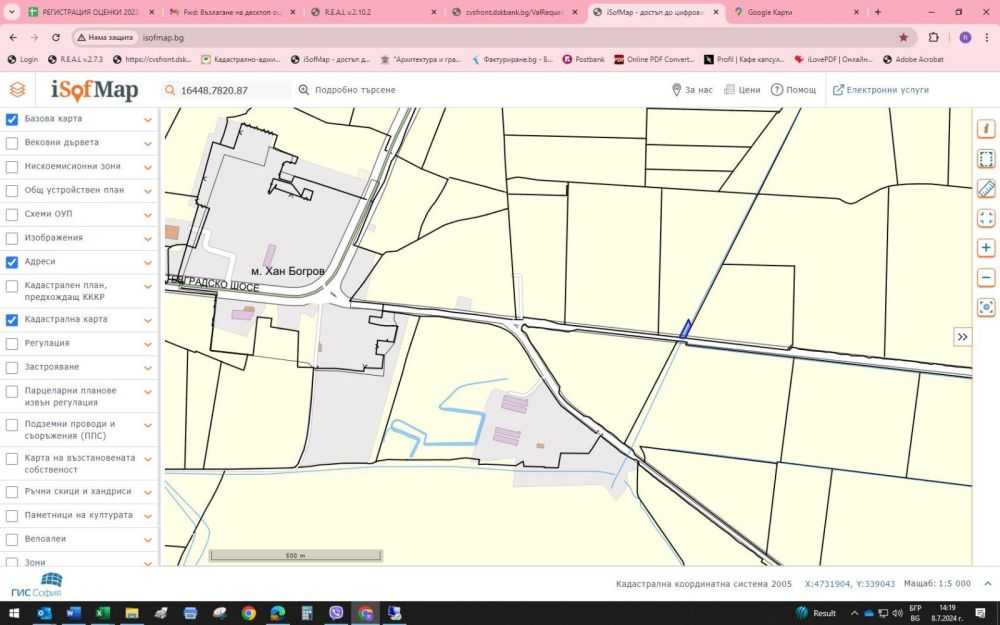Disable the Адреси layer checkbox
The width and height of the screenshot is (1000, 625).
point(12,262)
